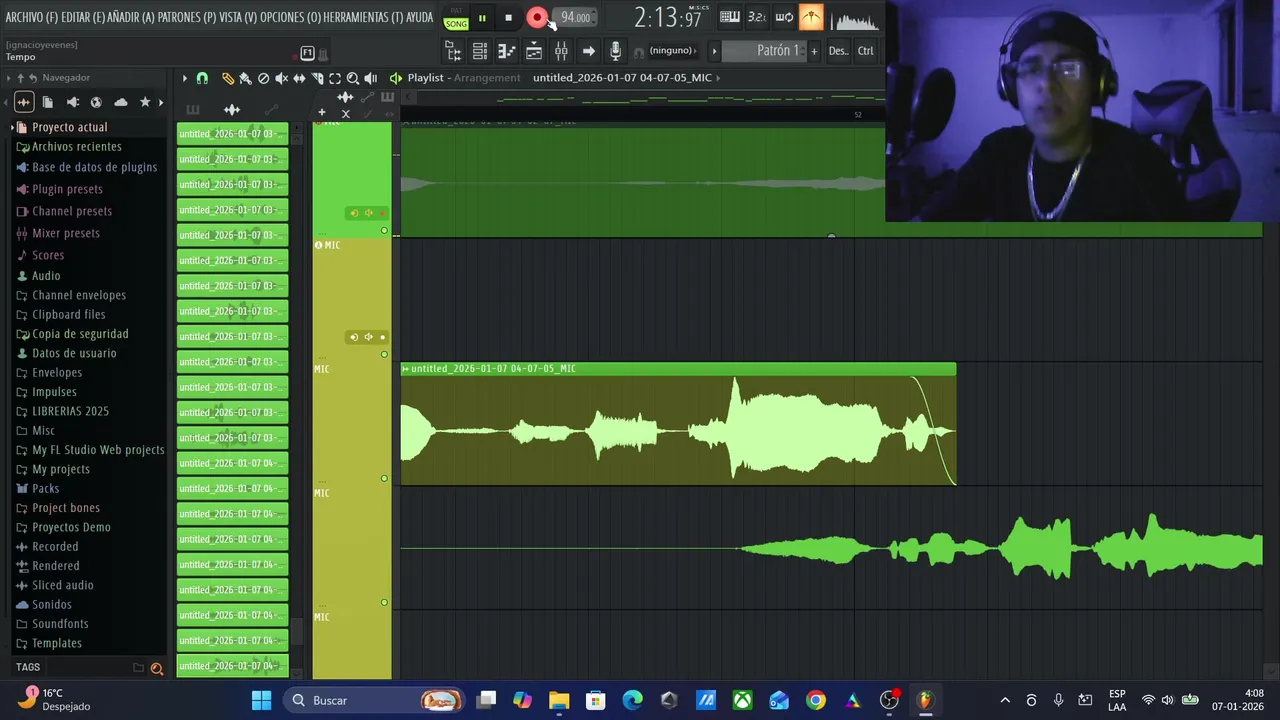Open Google Chrome from the taskbar
Screen dimensions: 1280x720
816,700
